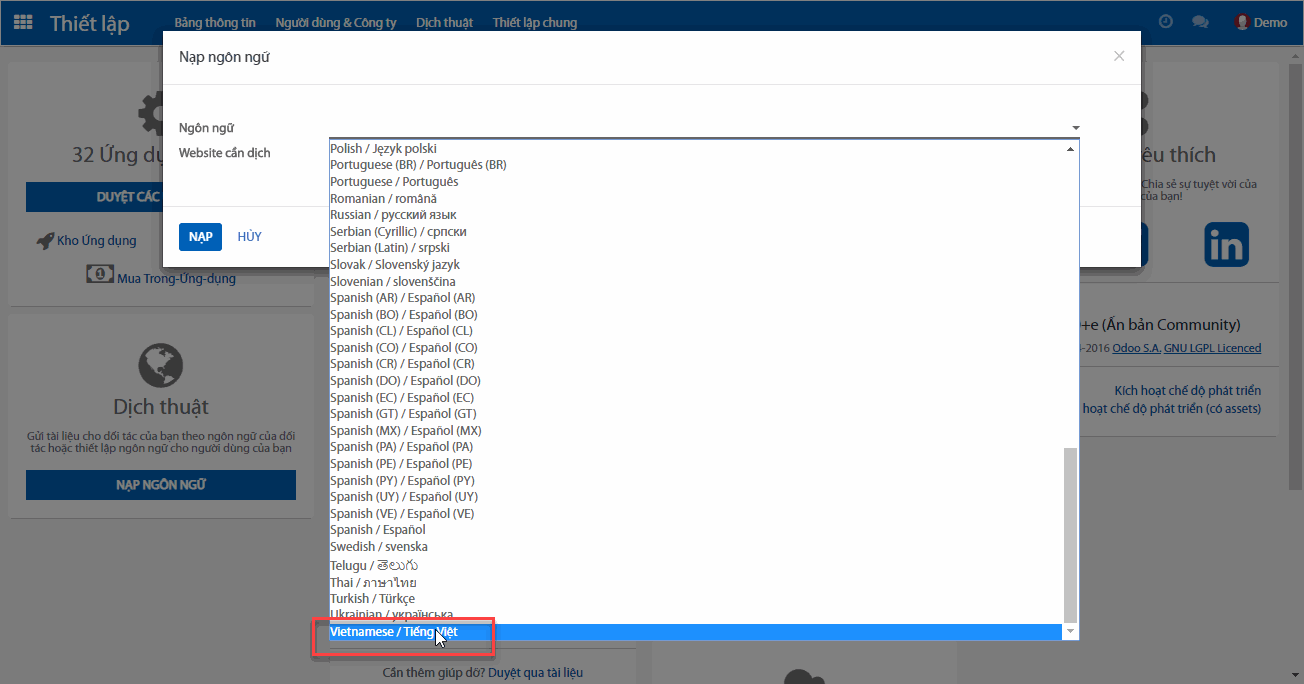Click the LinkedIn share icon

(x=1226, y=245)
